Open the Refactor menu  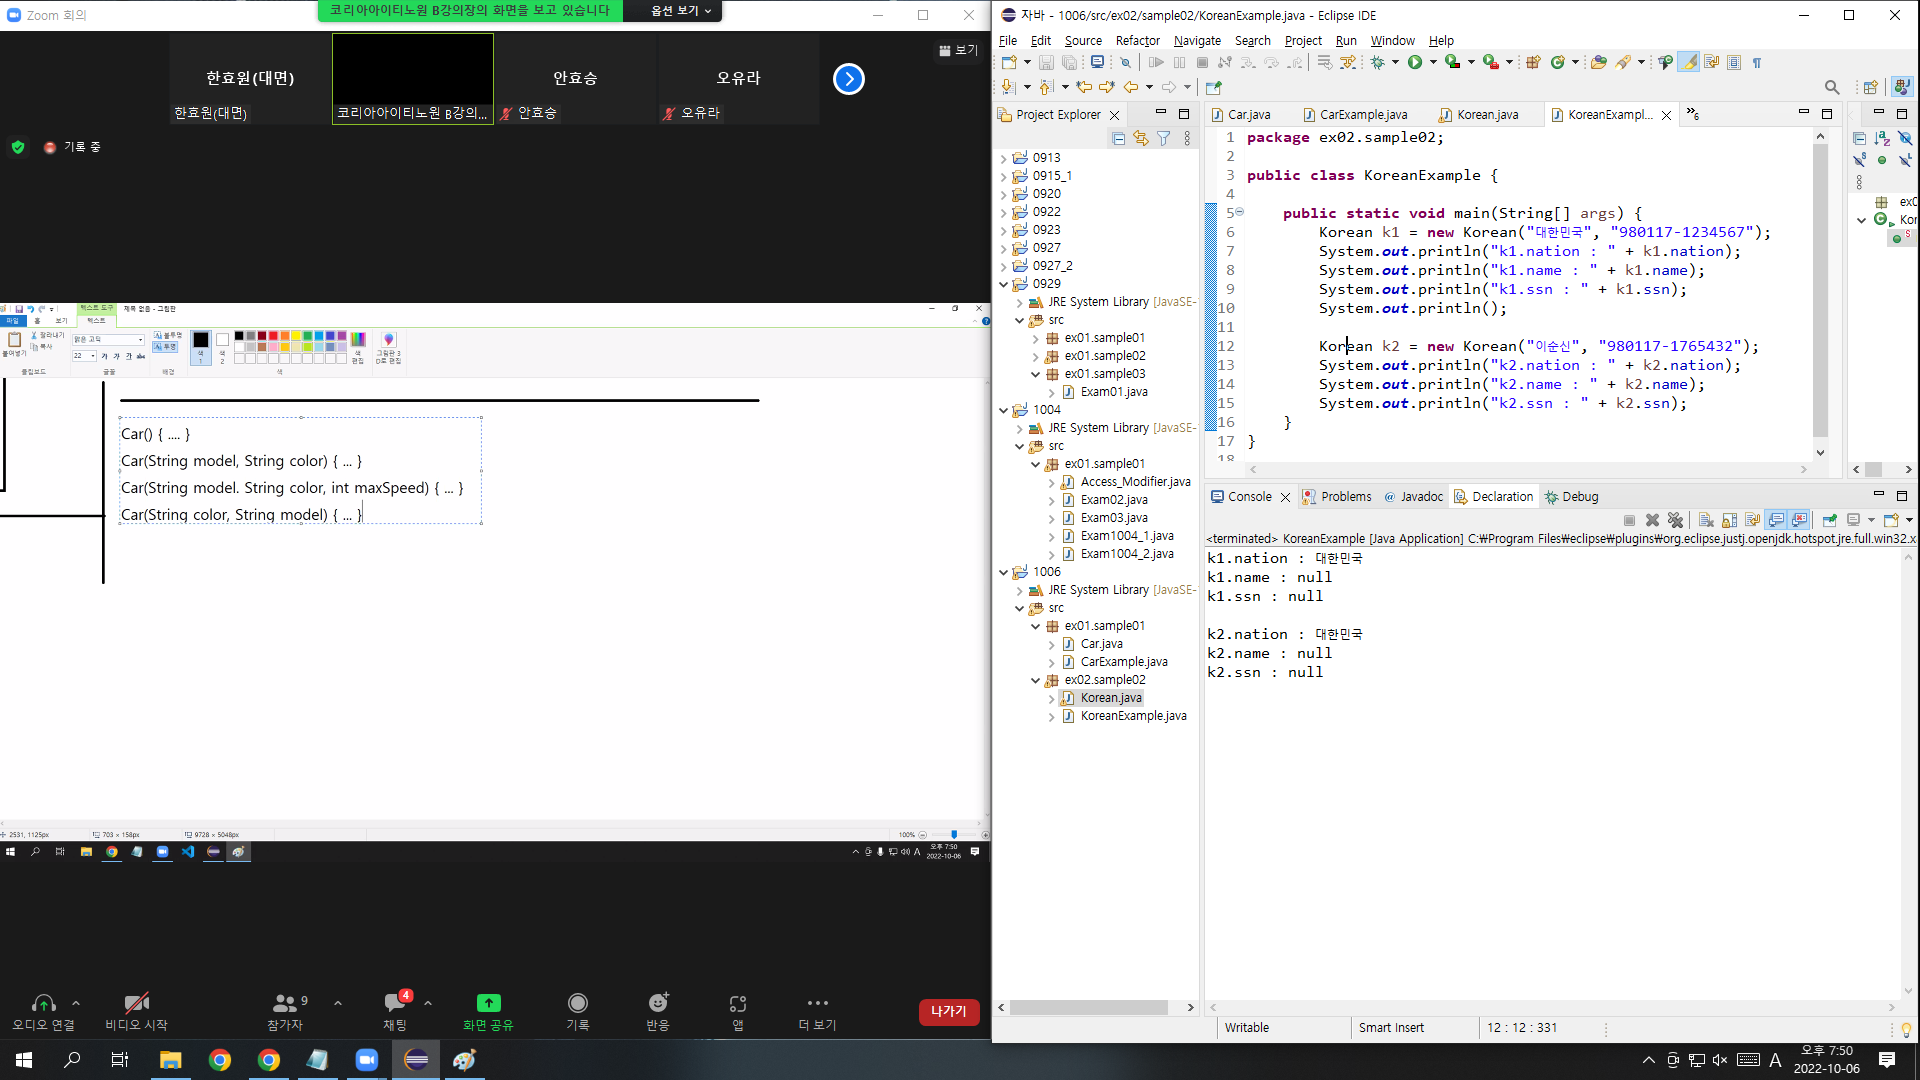point(1137,41)
